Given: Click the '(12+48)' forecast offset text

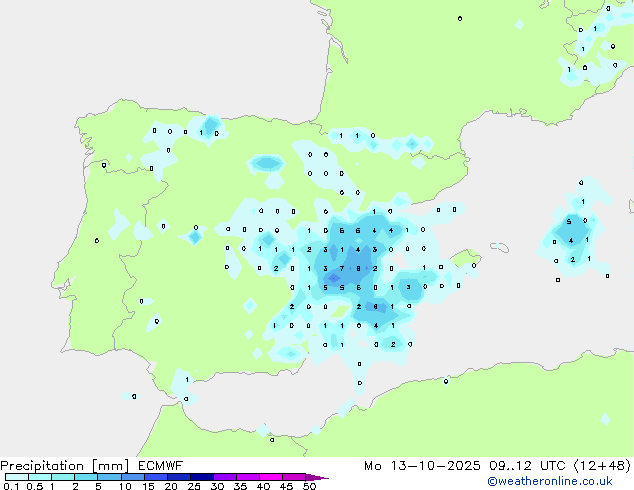Looking at the screenshot, I should [x=602, y=466].
